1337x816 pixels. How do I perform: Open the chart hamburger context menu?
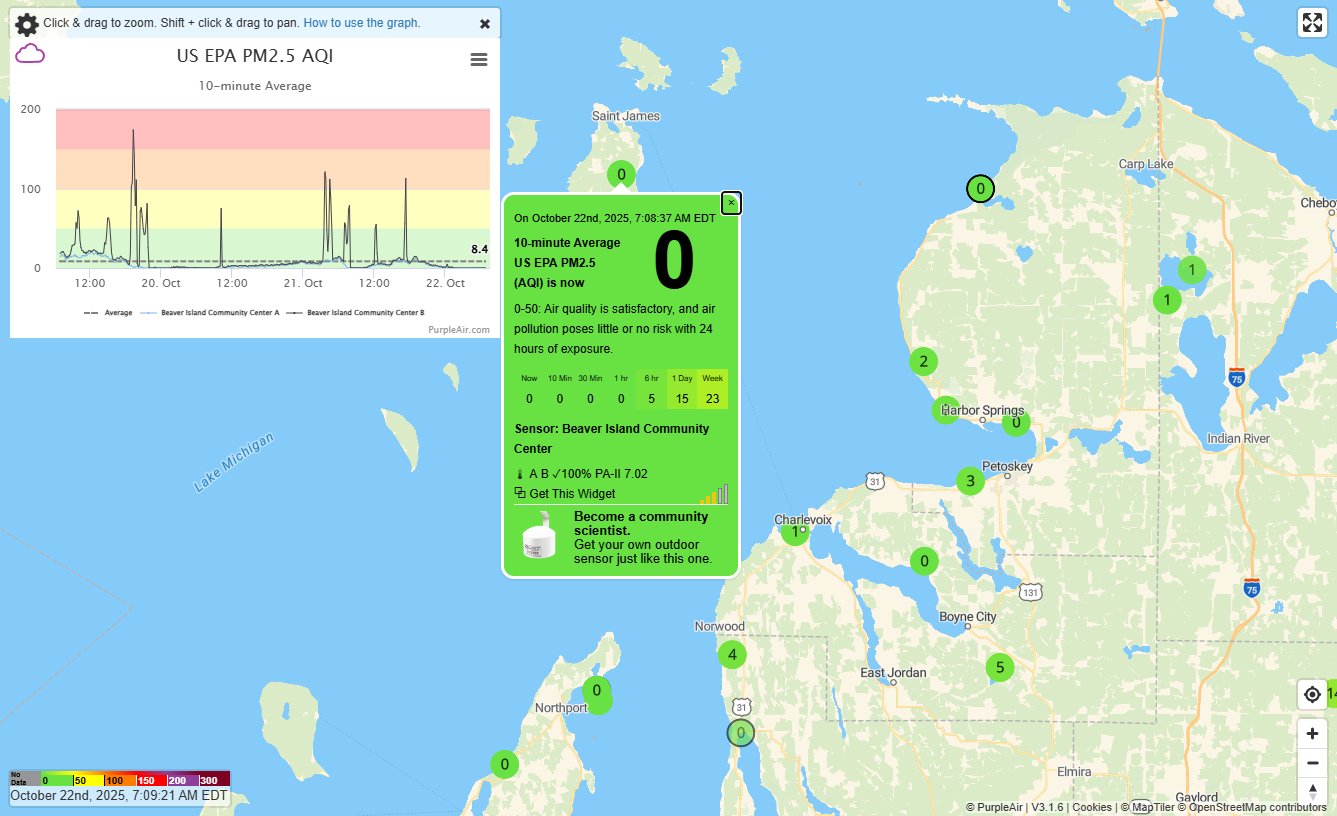pos(479,60)
